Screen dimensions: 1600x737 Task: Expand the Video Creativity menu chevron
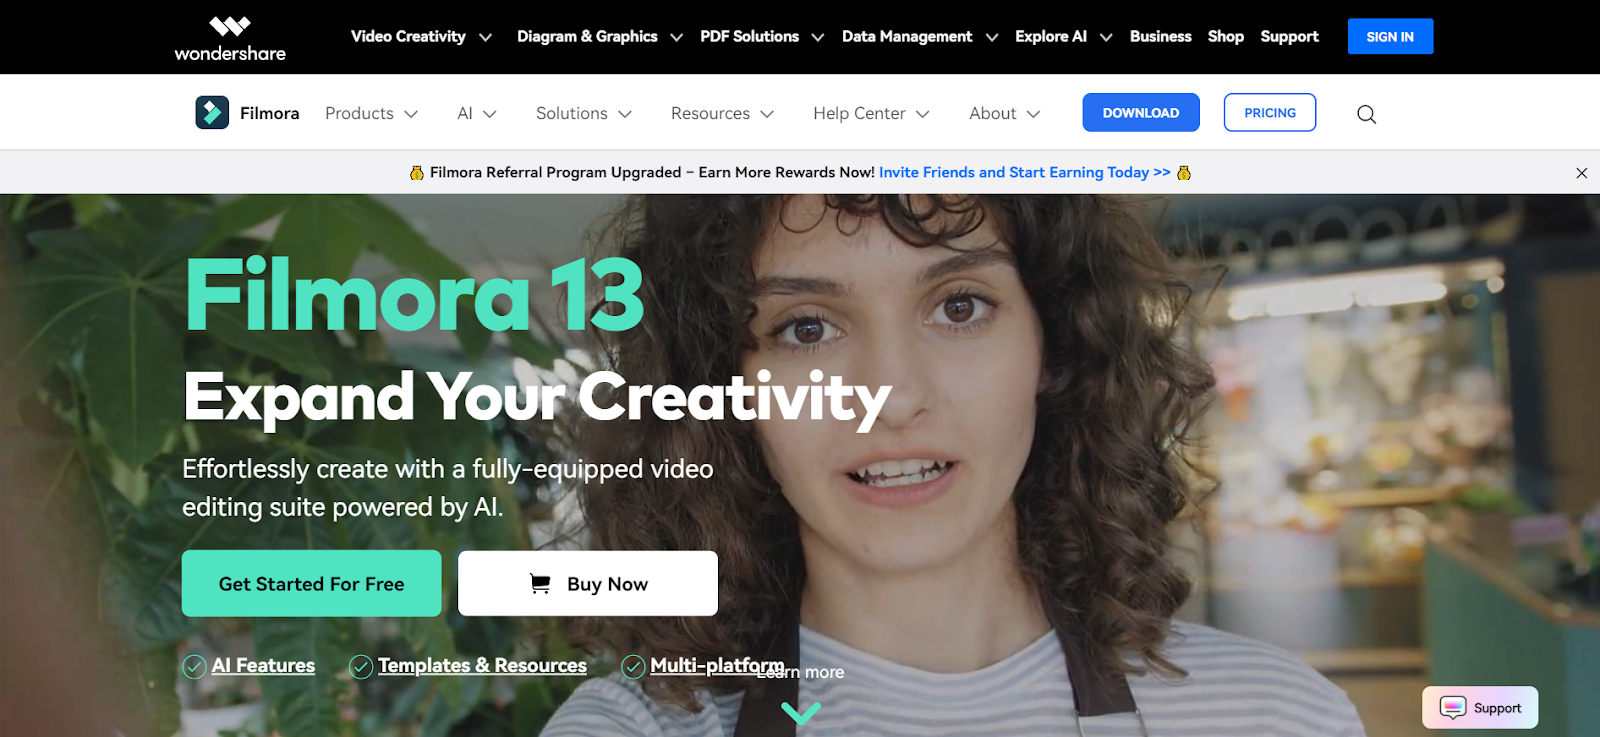pos(486,37)
